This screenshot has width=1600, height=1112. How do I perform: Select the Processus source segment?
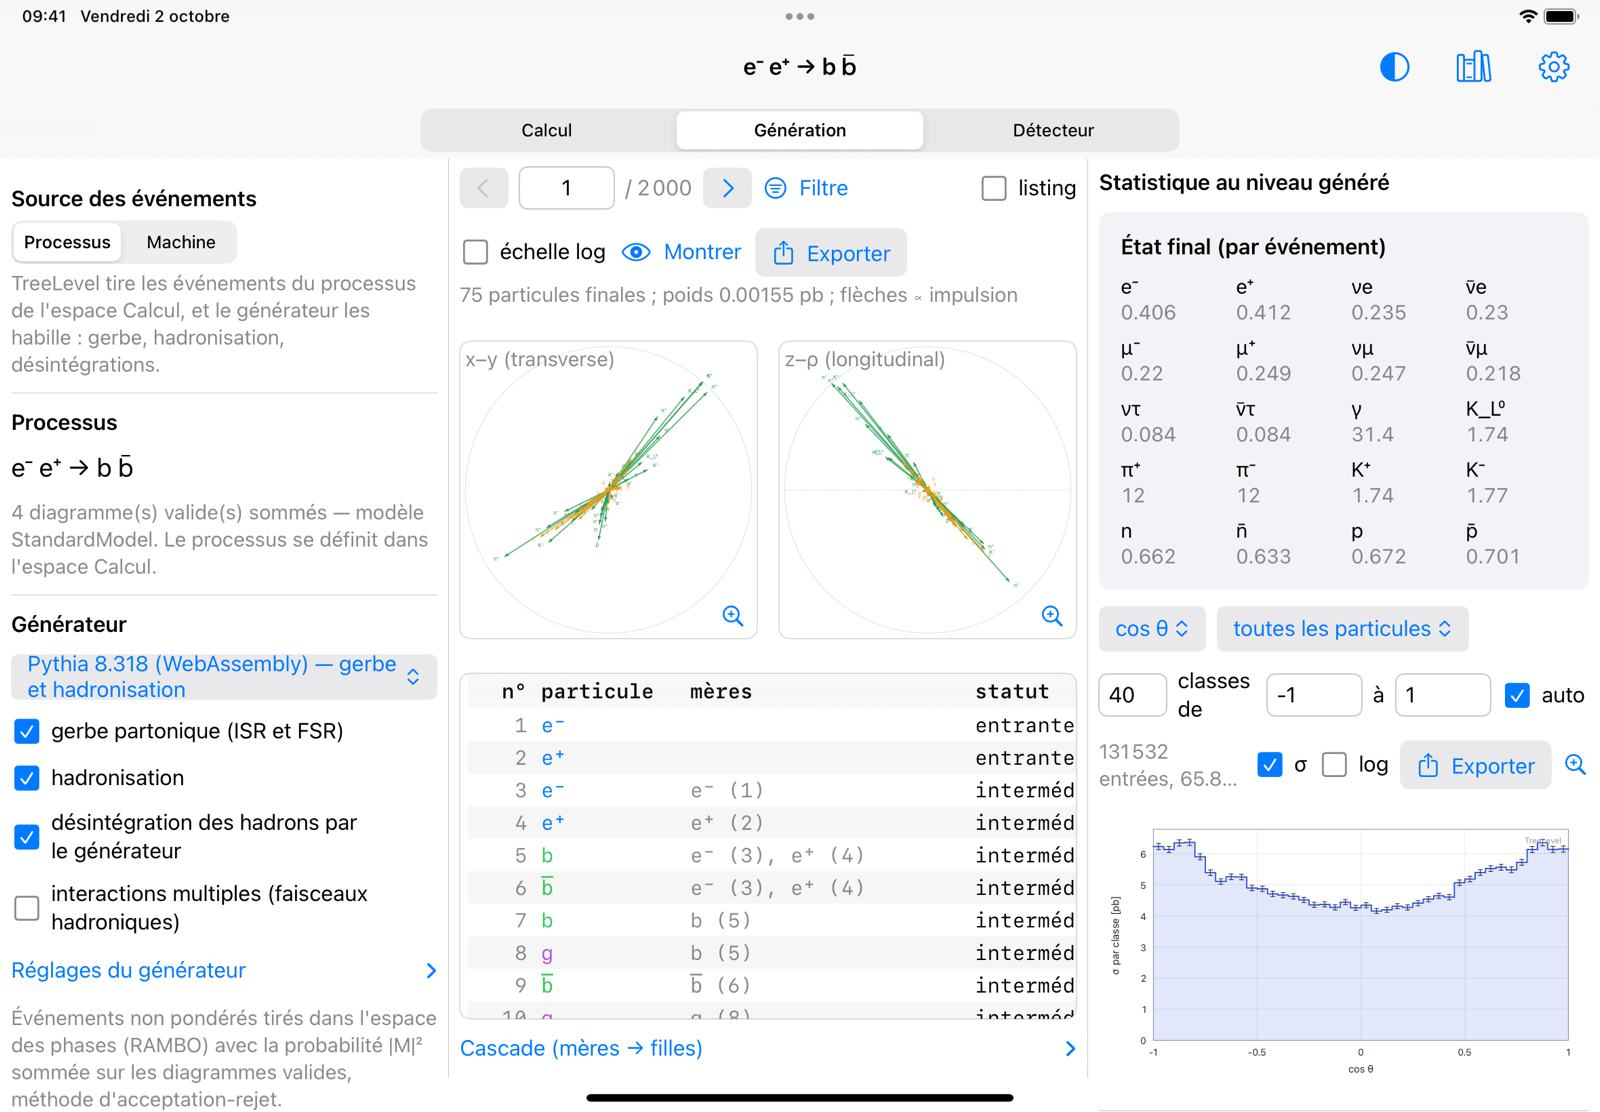click(x=67, y=242)
